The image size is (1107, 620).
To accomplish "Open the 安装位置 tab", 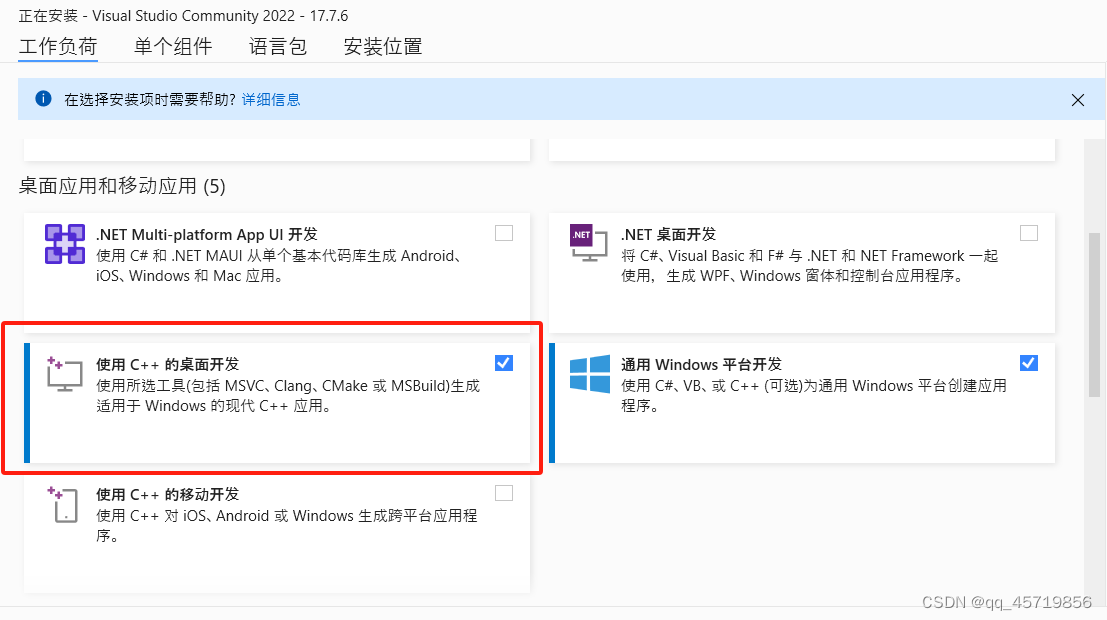I will [383, 47].
